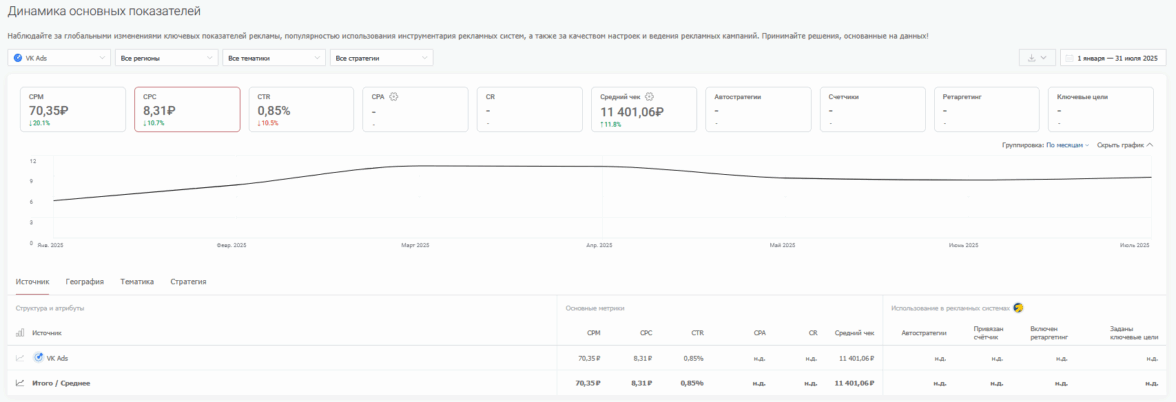Click the download export icon button
Screen dimensions: 1176x402
1031,58
